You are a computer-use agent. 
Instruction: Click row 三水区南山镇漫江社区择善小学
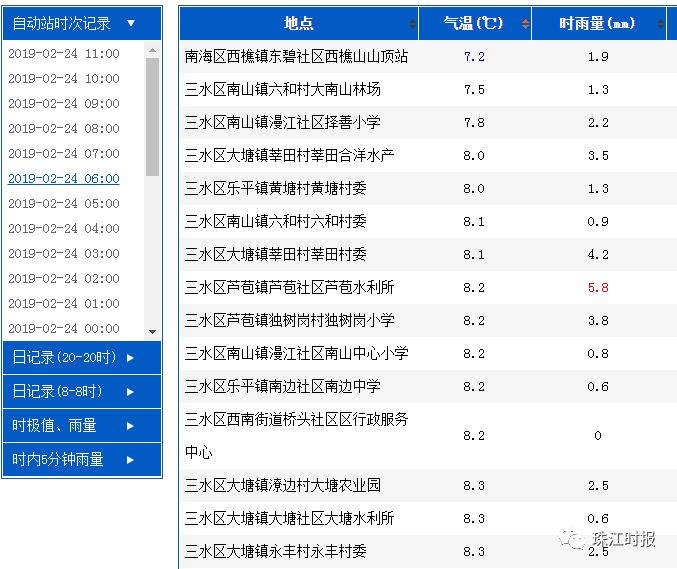(428, 123)
